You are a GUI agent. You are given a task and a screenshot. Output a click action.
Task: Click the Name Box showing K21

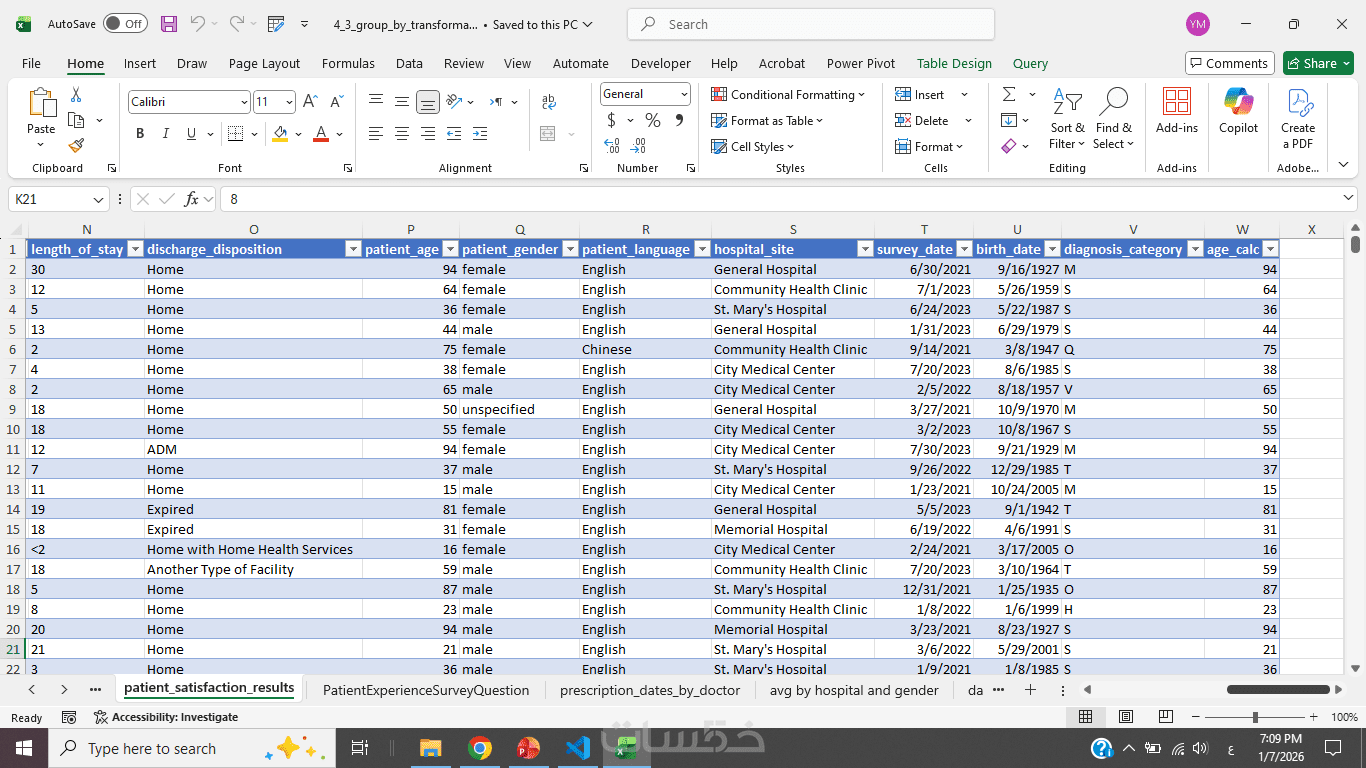tap(50, 199)
